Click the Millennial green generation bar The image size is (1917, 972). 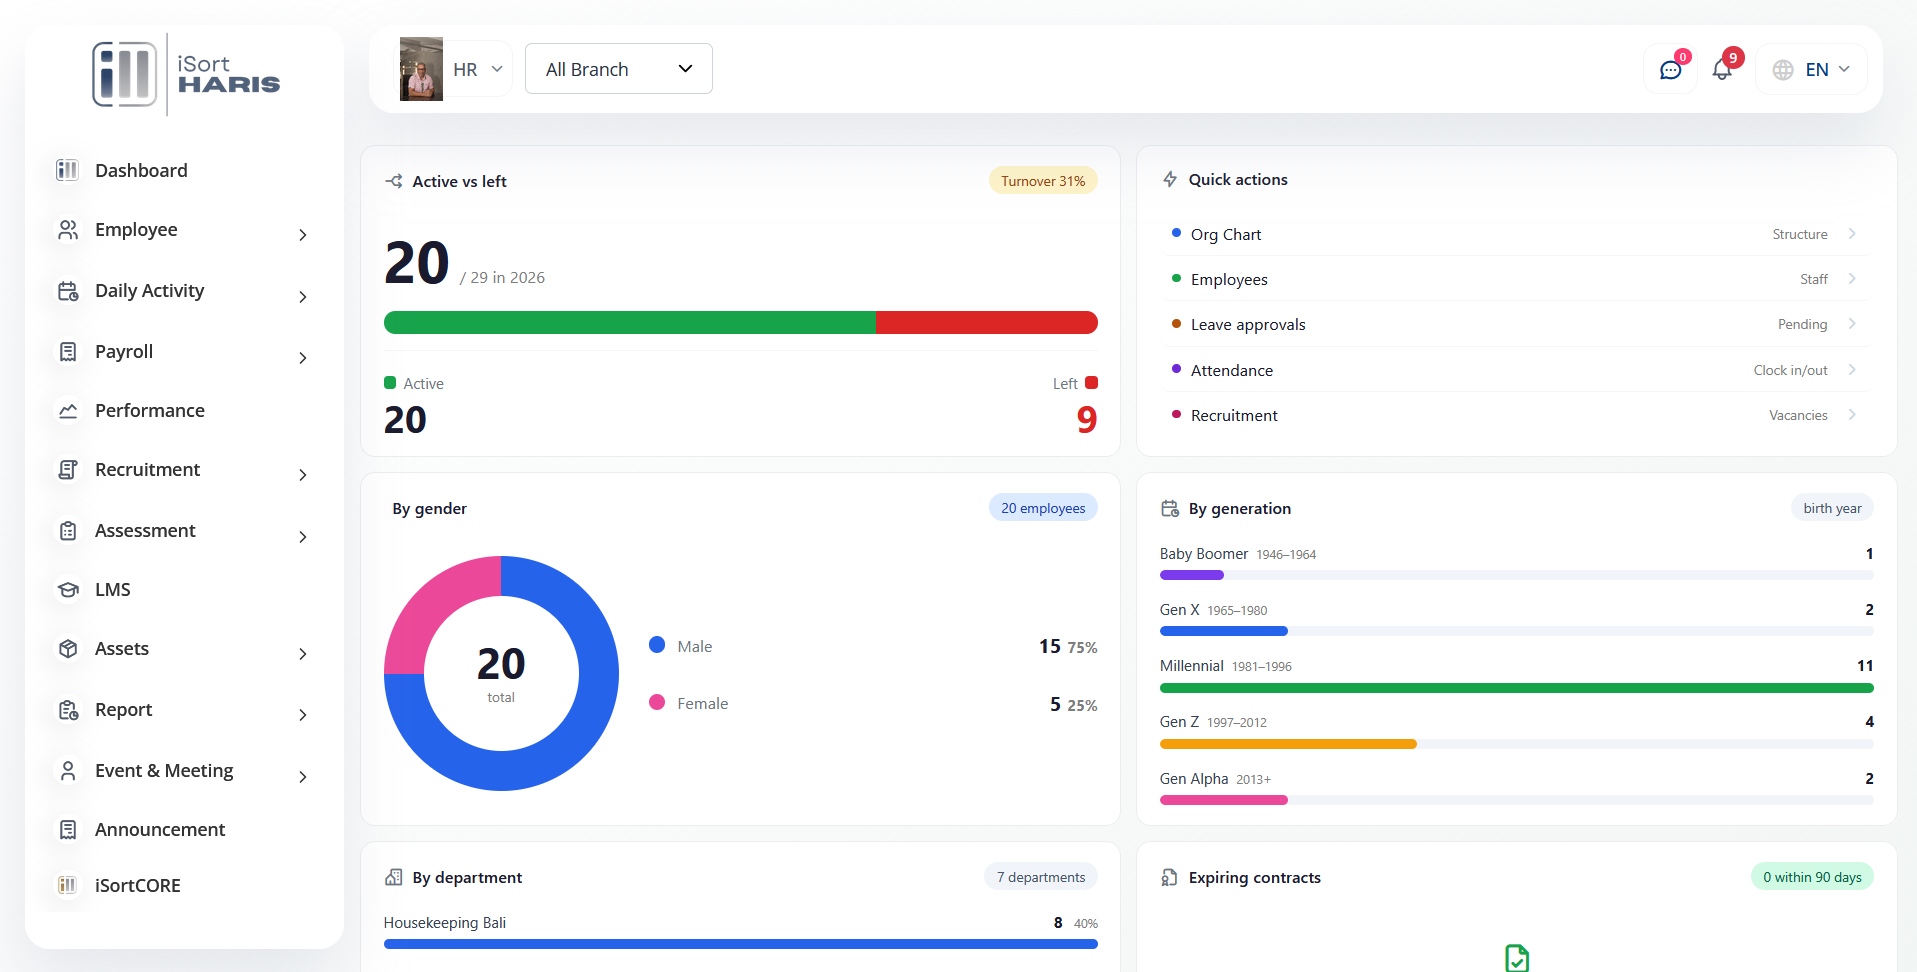tap(1516, 688)
